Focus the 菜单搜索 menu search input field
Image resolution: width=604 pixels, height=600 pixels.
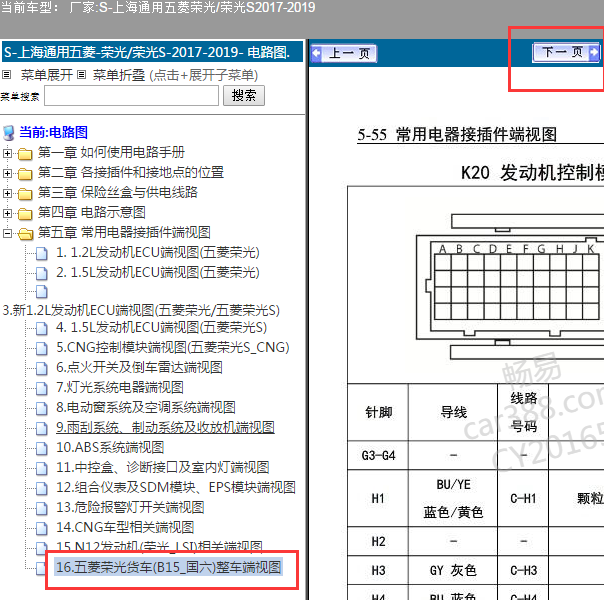point(131,96)
